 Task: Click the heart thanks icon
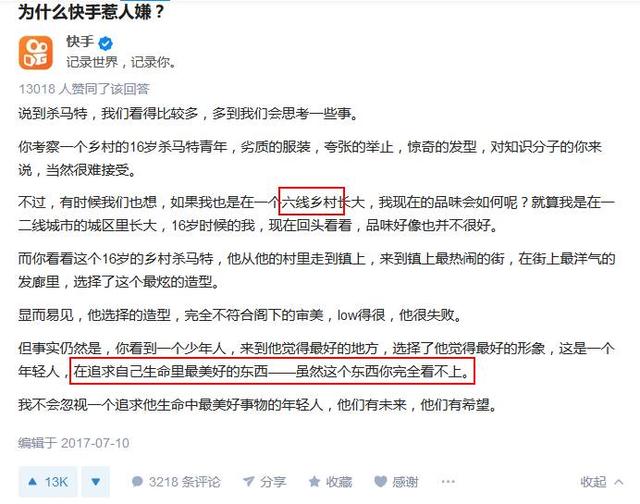[380, 482]
